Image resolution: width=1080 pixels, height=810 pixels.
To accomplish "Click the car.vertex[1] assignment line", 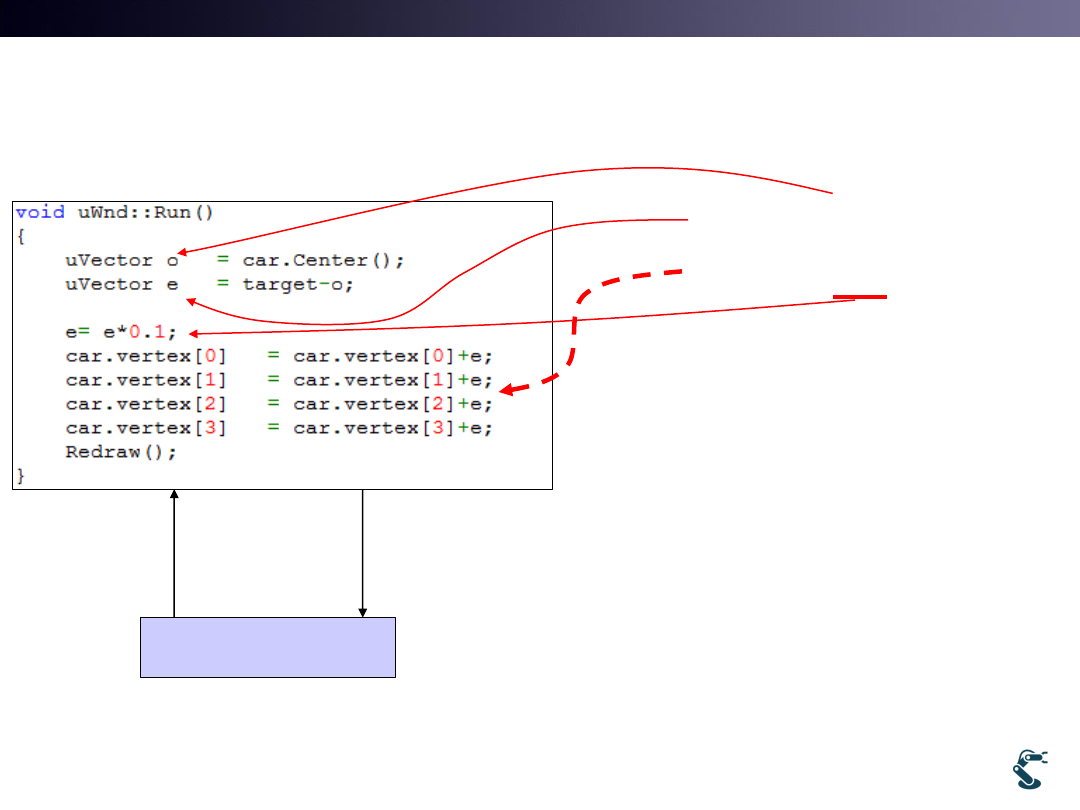I will coord(280,380).
